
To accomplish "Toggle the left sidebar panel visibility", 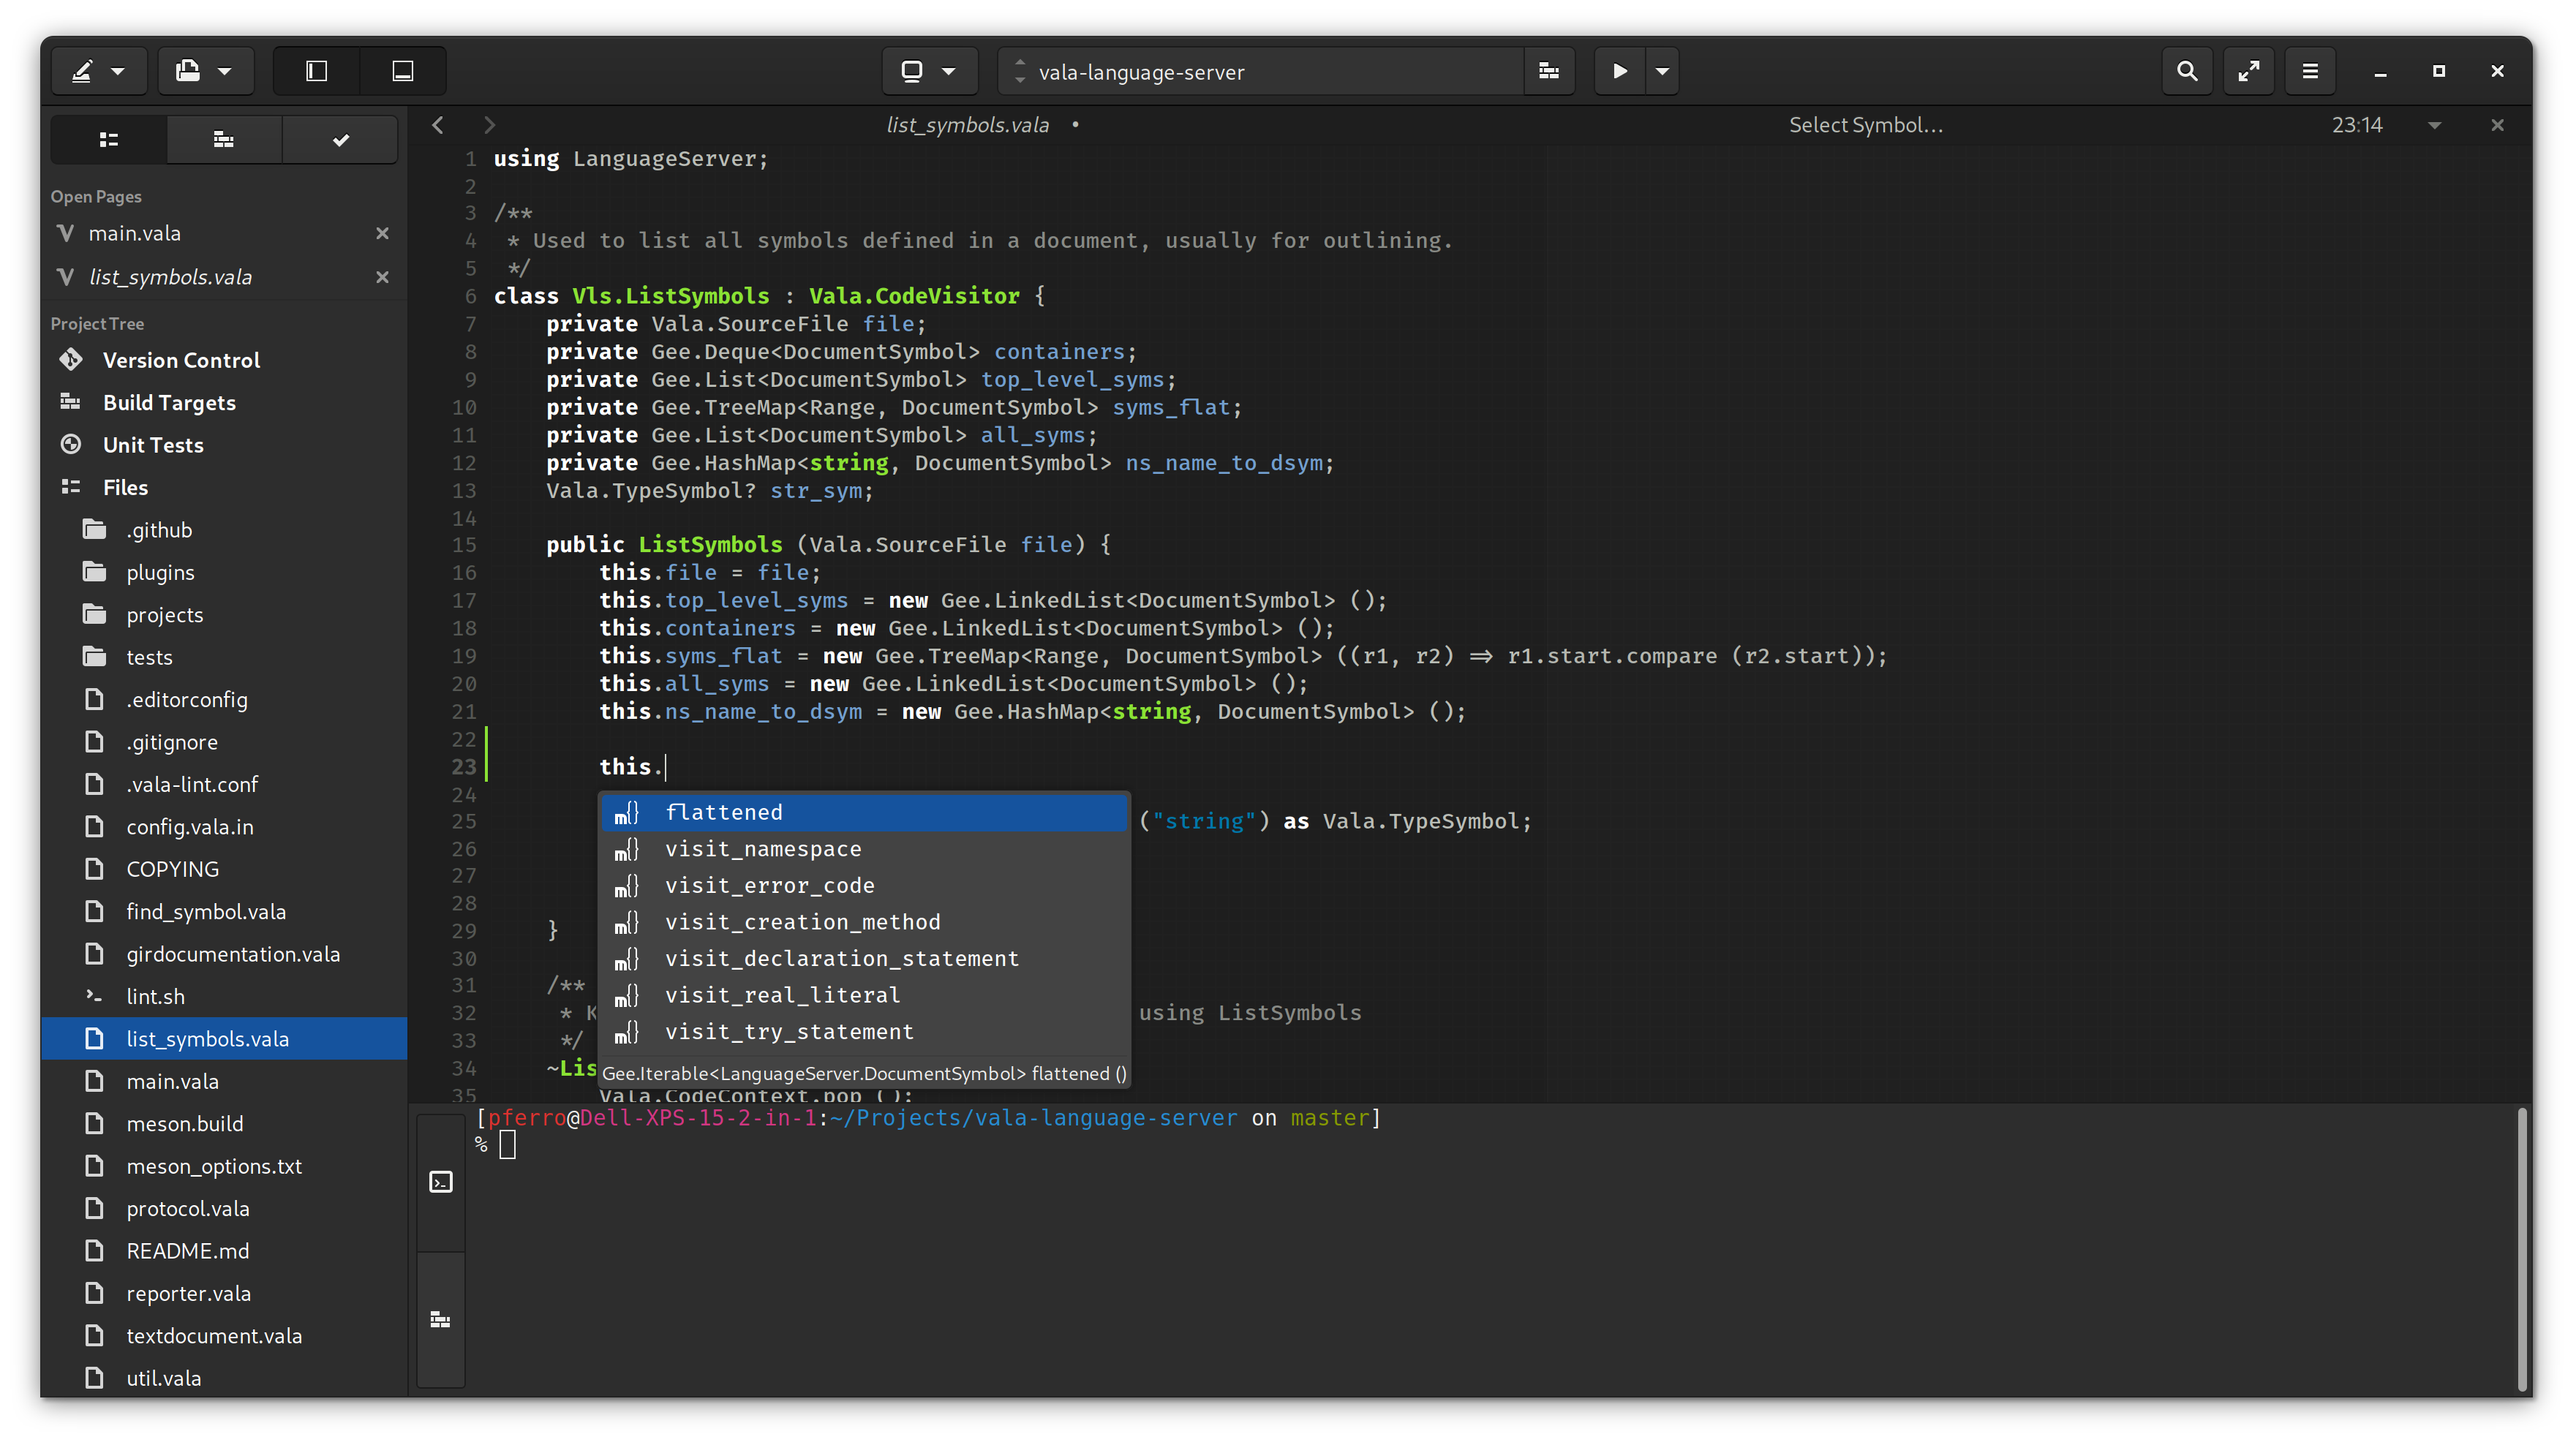I will (317, 71).
